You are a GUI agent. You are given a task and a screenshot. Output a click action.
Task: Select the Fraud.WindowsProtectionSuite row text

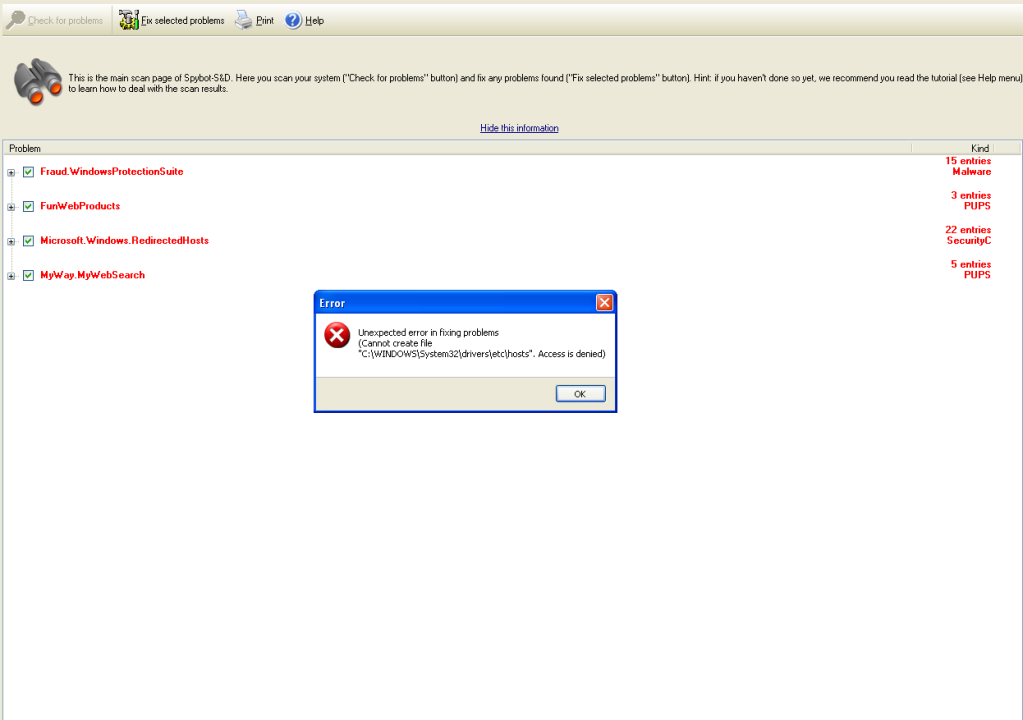(112, 172)
